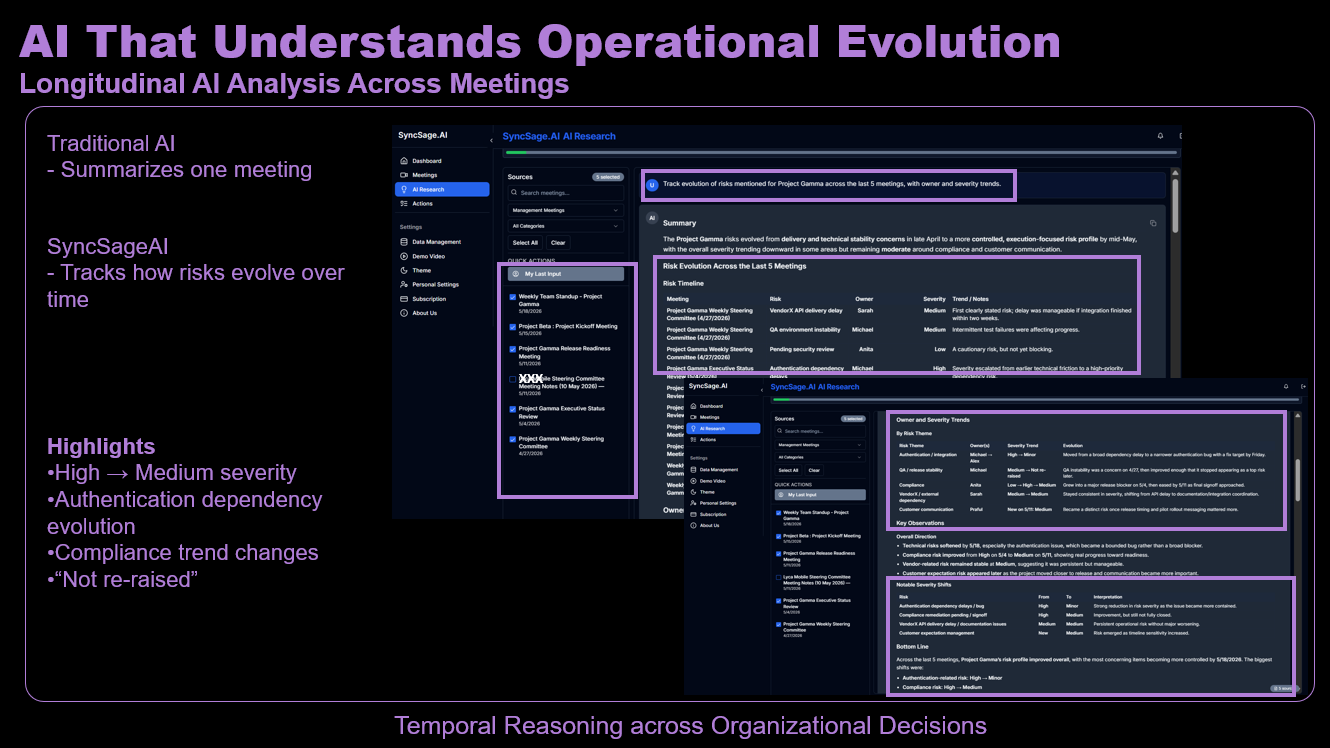Click the 5 selected badge in upper screenshot

tap(607, 177)
